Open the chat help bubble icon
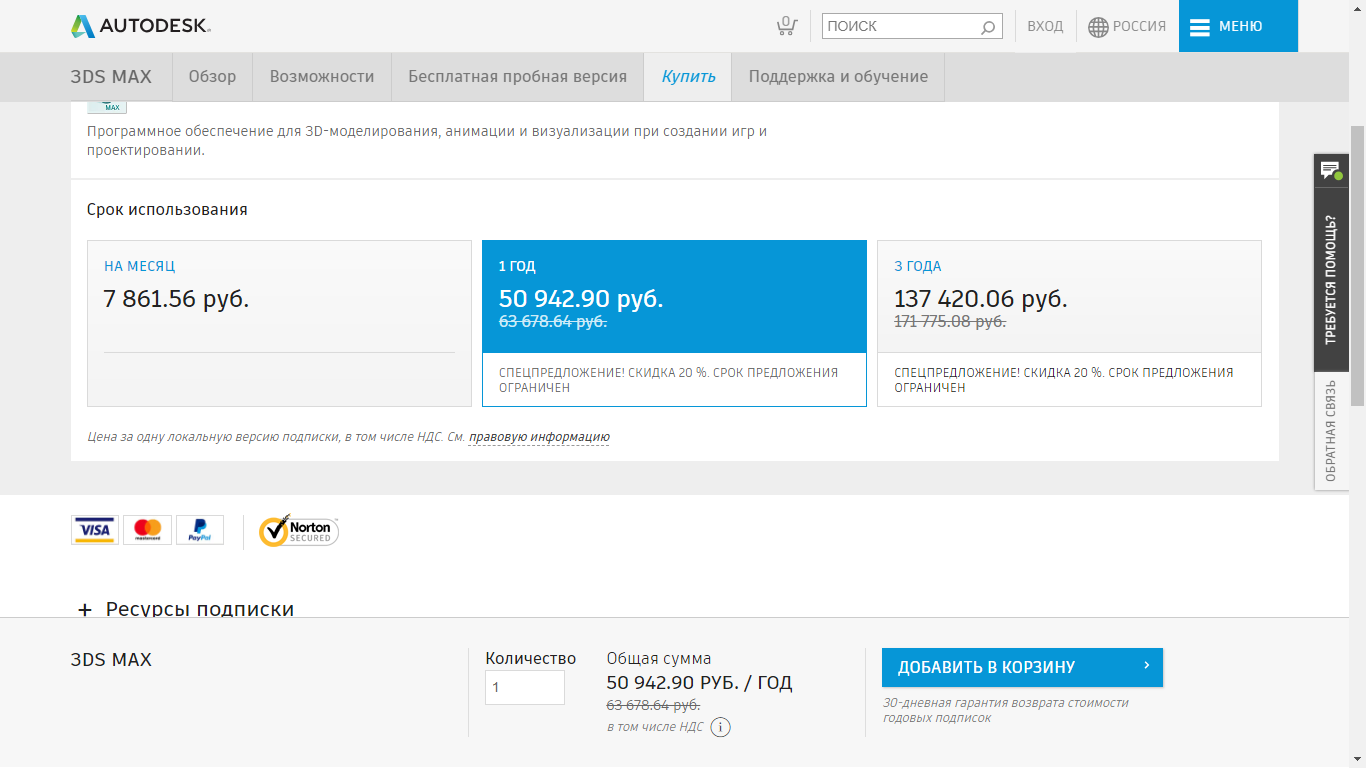The height and width of the screenshot is (768, 1366). (1331, 170)
